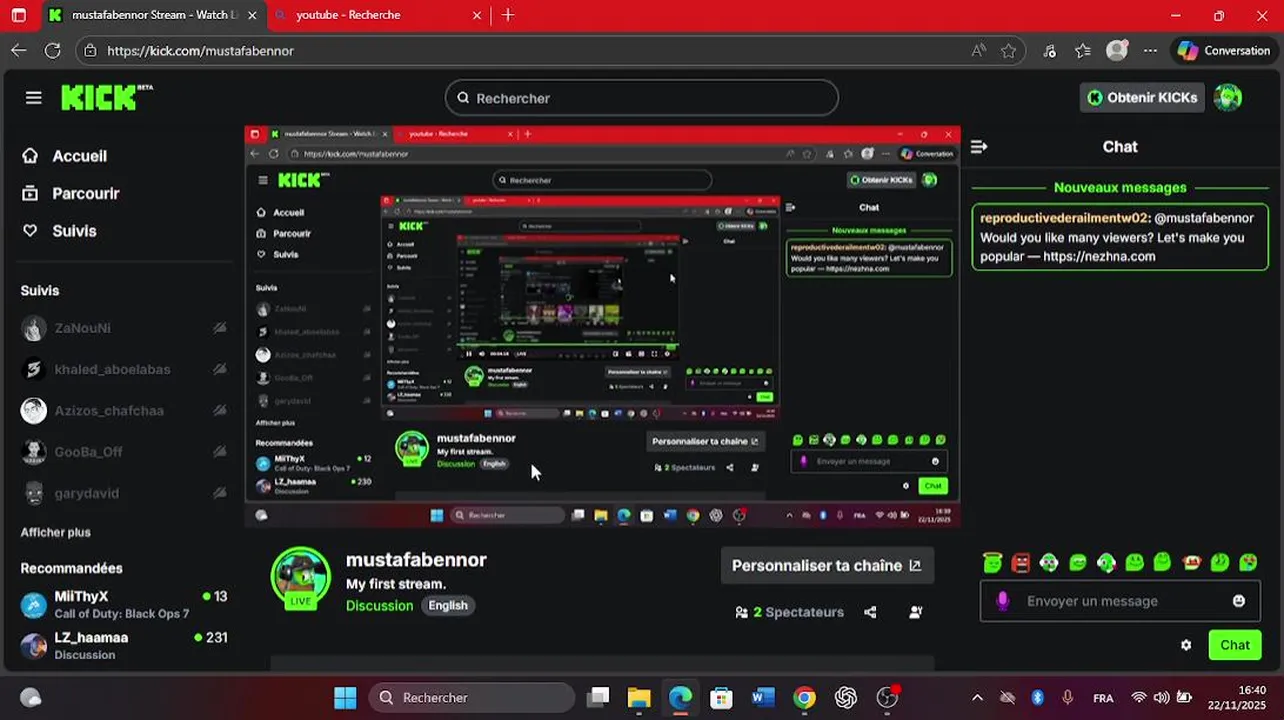Screen dimensions: 1284x720
Task: Insert the laughing red-hat emote
Action: pyautogui.click(x=1191, y=563)
